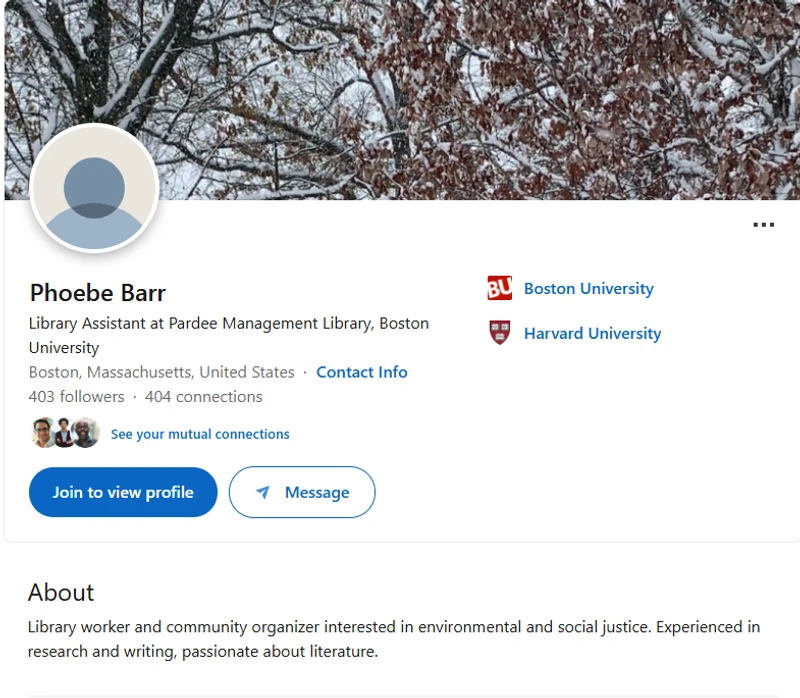Click the default profile avatar picture
800x698 pixels.
95,188
